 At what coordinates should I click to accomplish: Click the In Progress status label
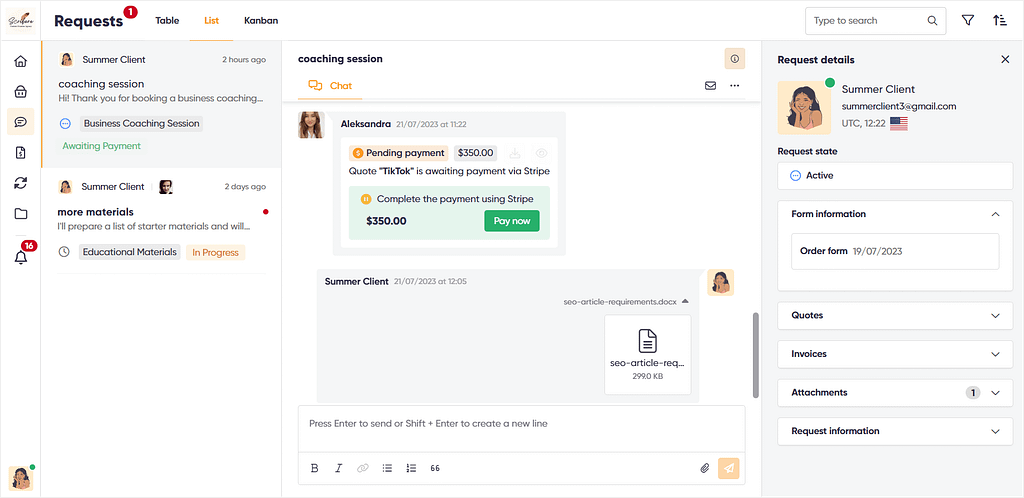(216, 253)
